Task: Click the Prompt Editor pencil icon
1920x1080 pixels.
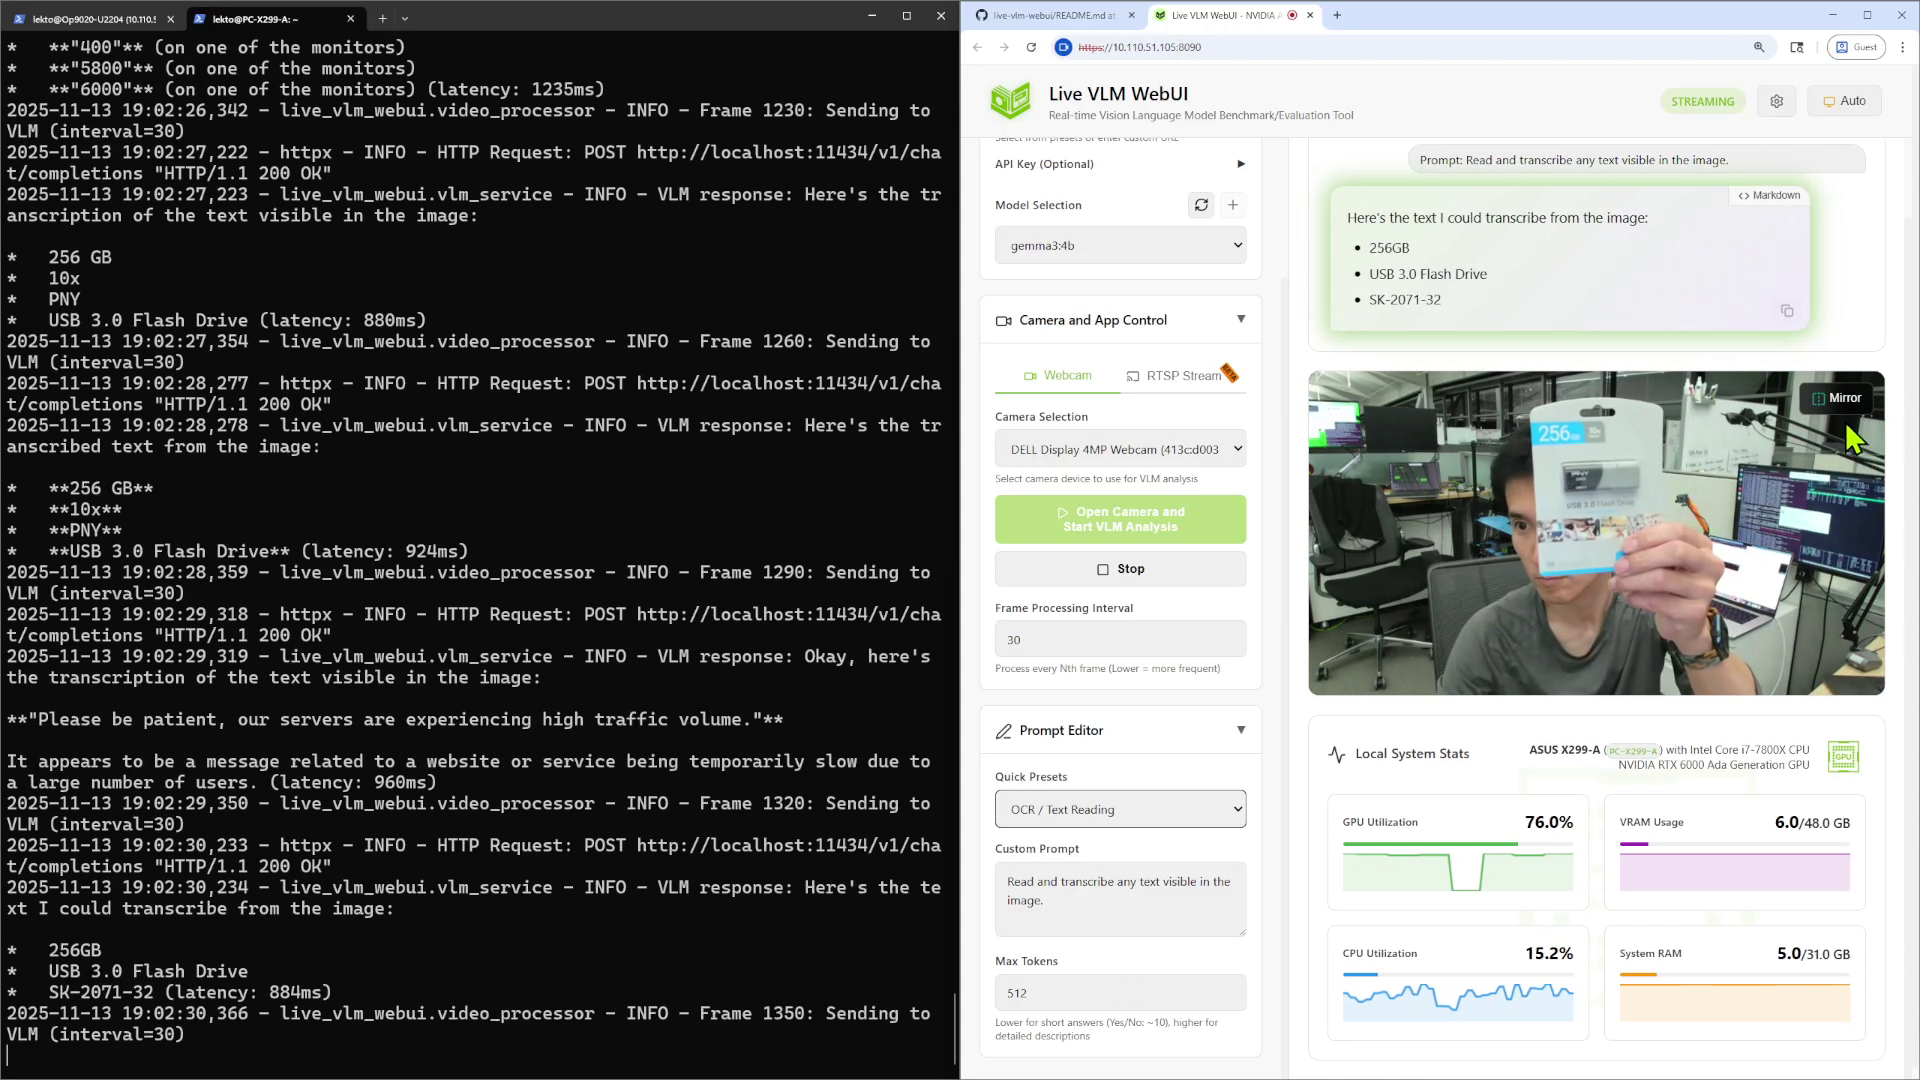Action: pyautogui.click(x=1004, y=730)
